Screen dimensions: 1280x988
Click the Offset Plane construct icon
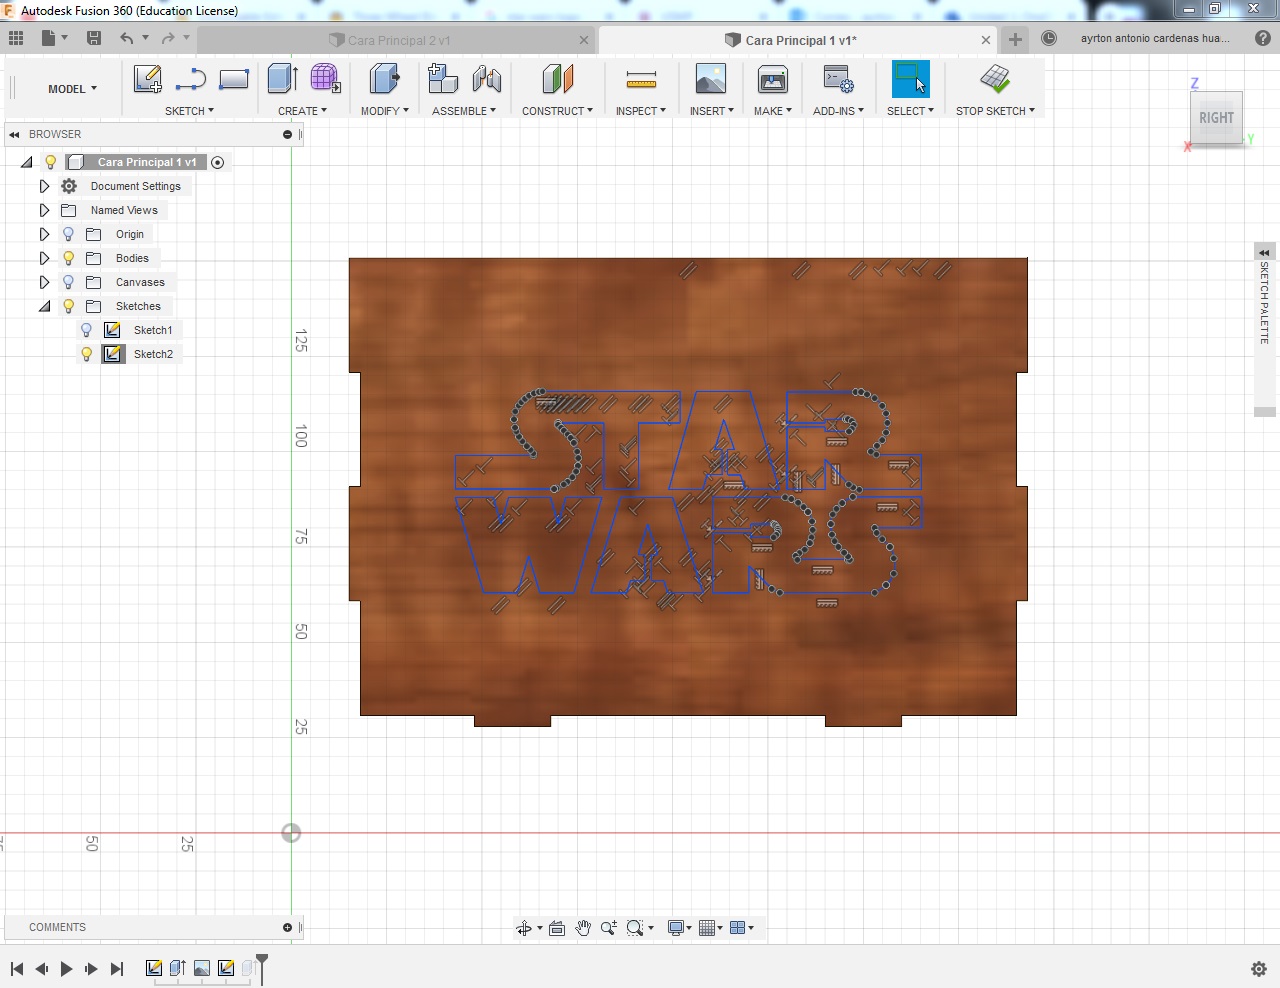point(558,79)
